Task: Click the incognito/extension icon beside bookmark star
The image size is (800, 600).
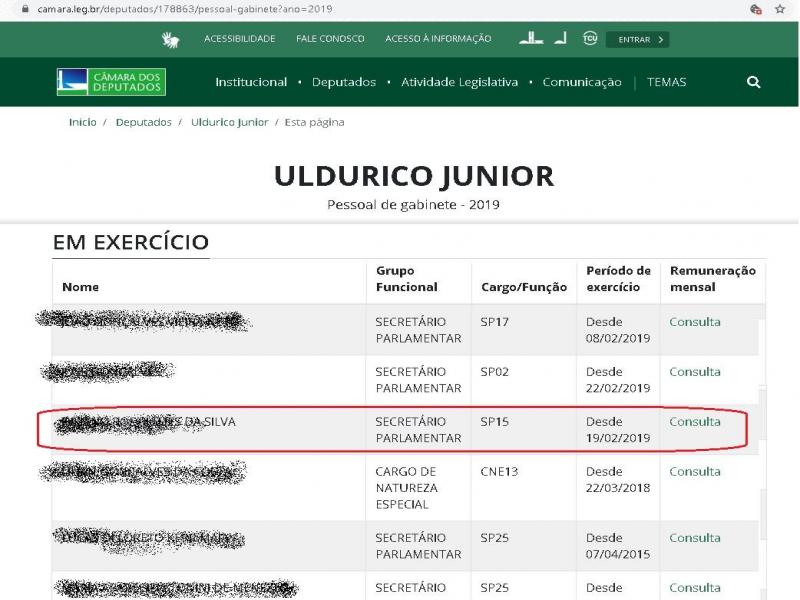Action: (x=756, y=8)
